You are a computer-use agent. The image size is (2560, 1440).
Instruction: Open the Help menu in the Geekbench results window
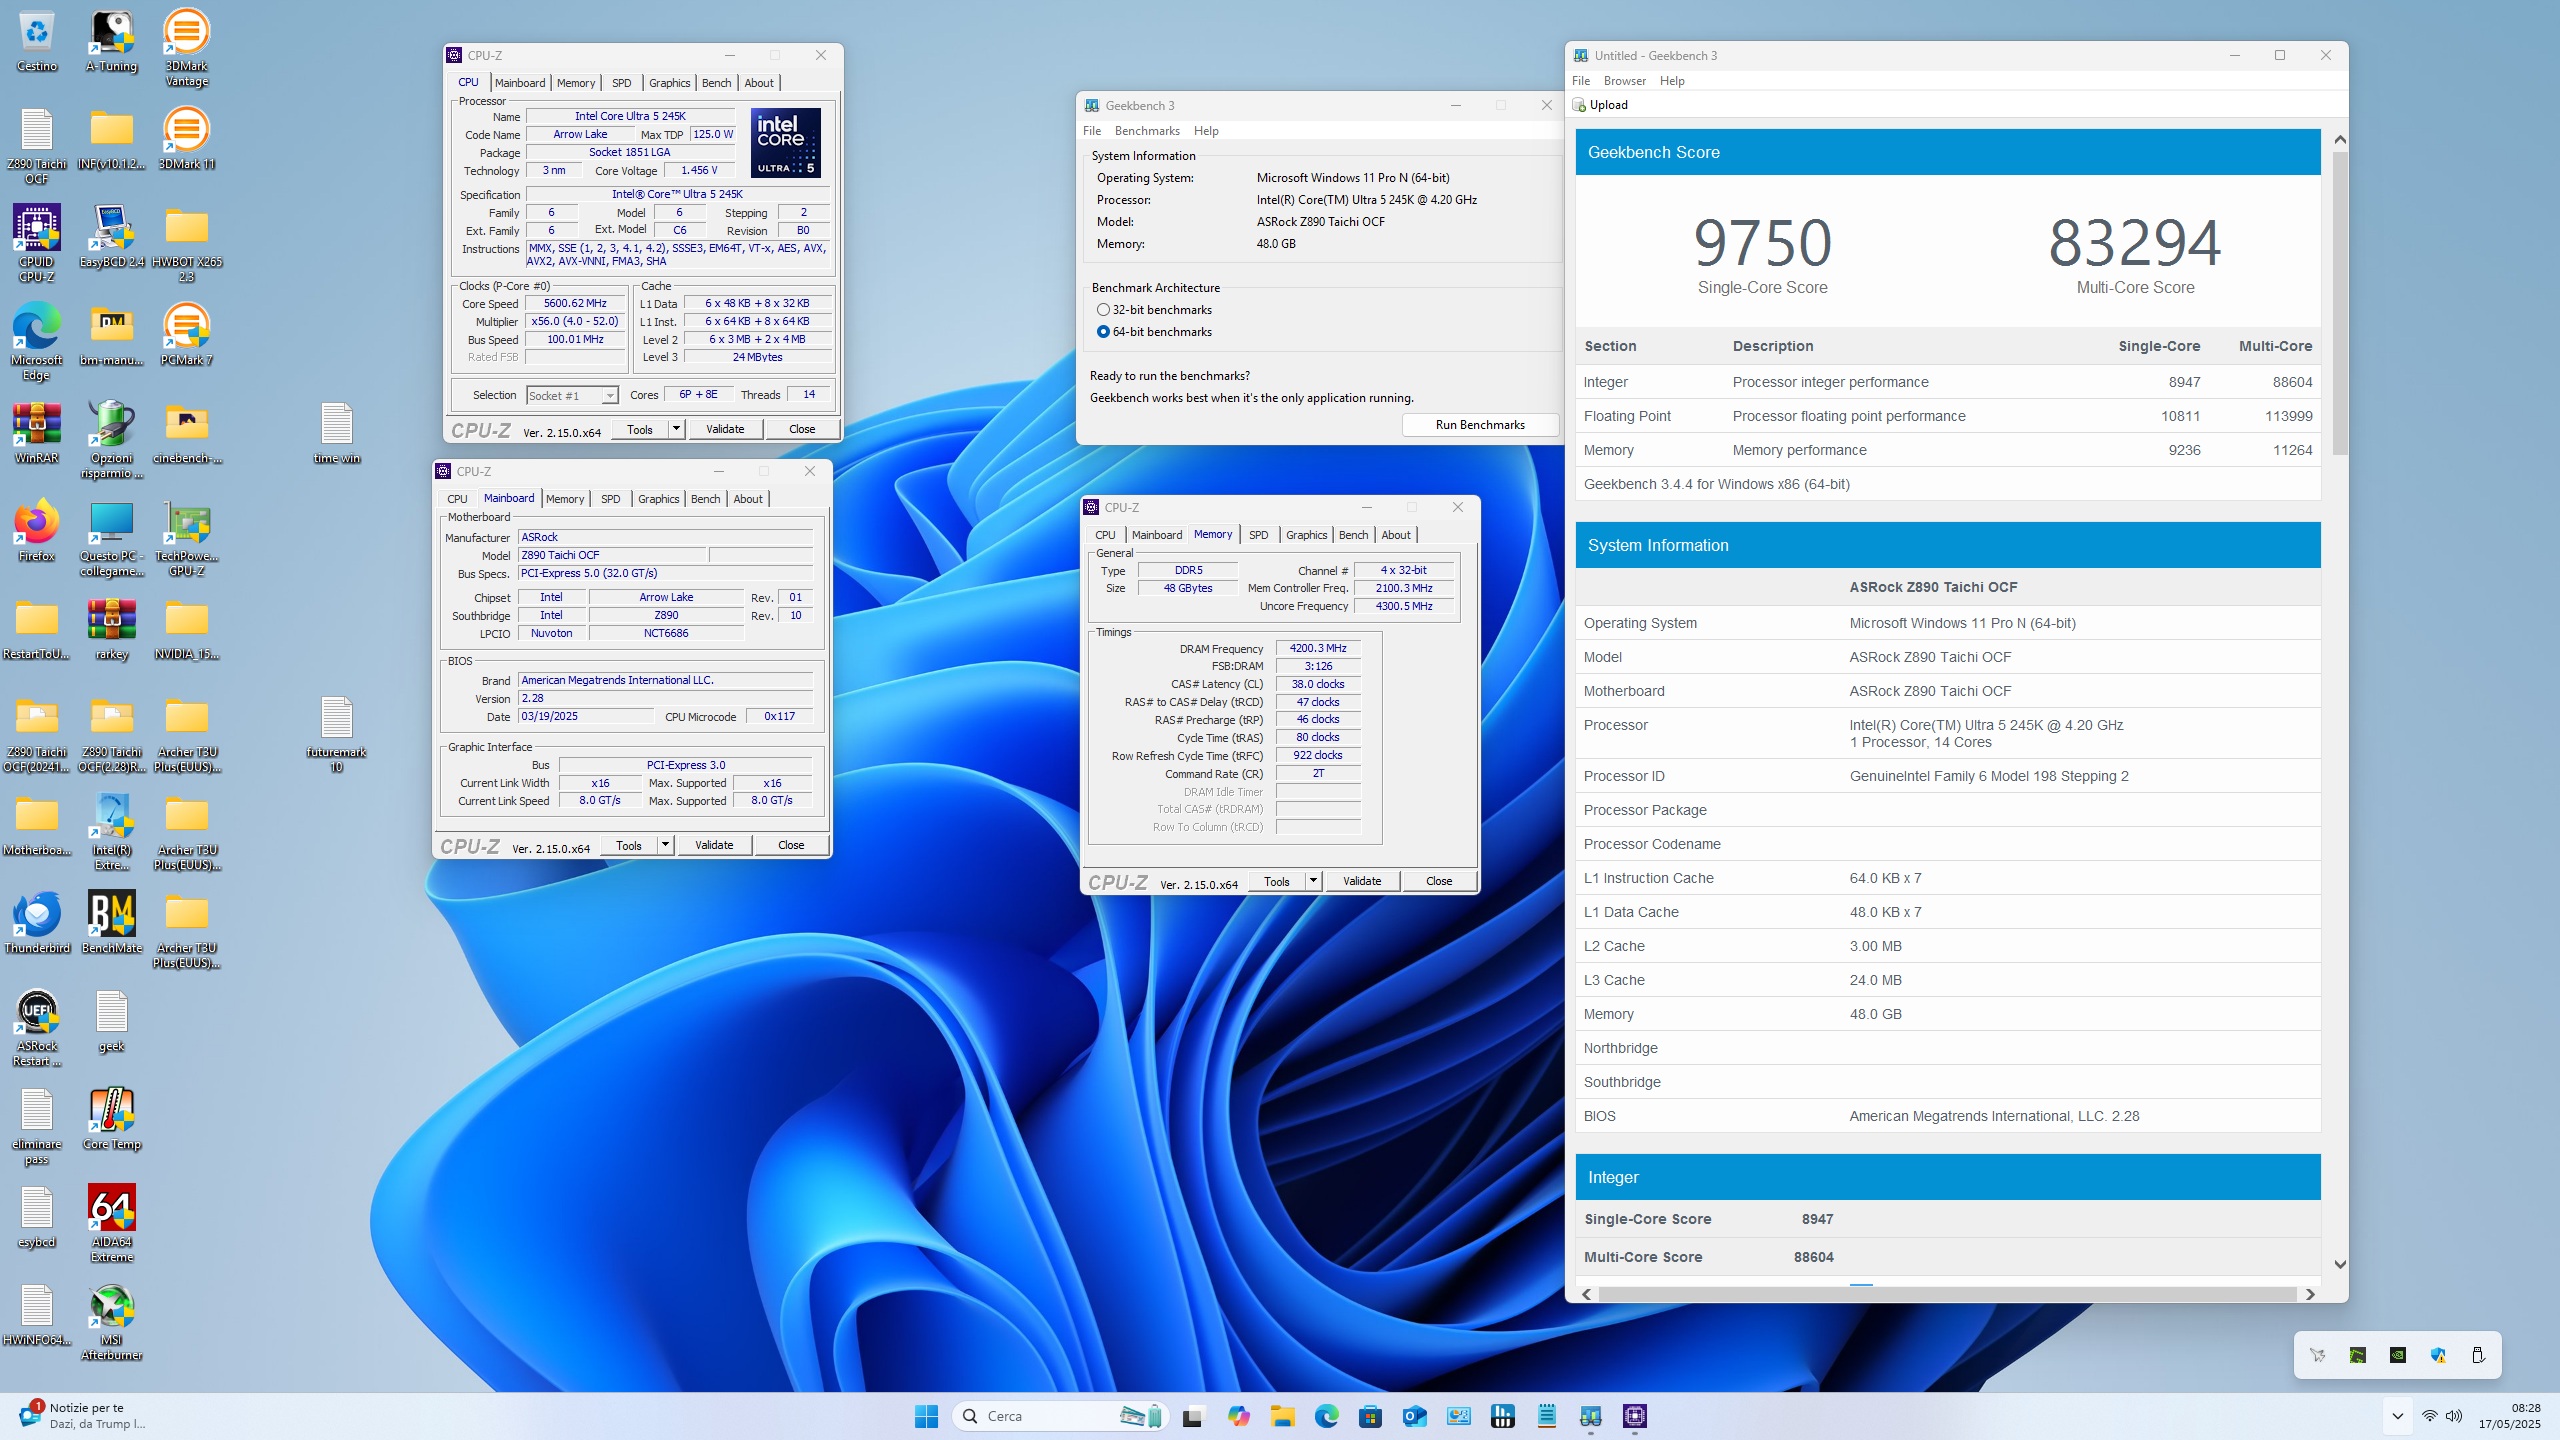point(1672,81)
